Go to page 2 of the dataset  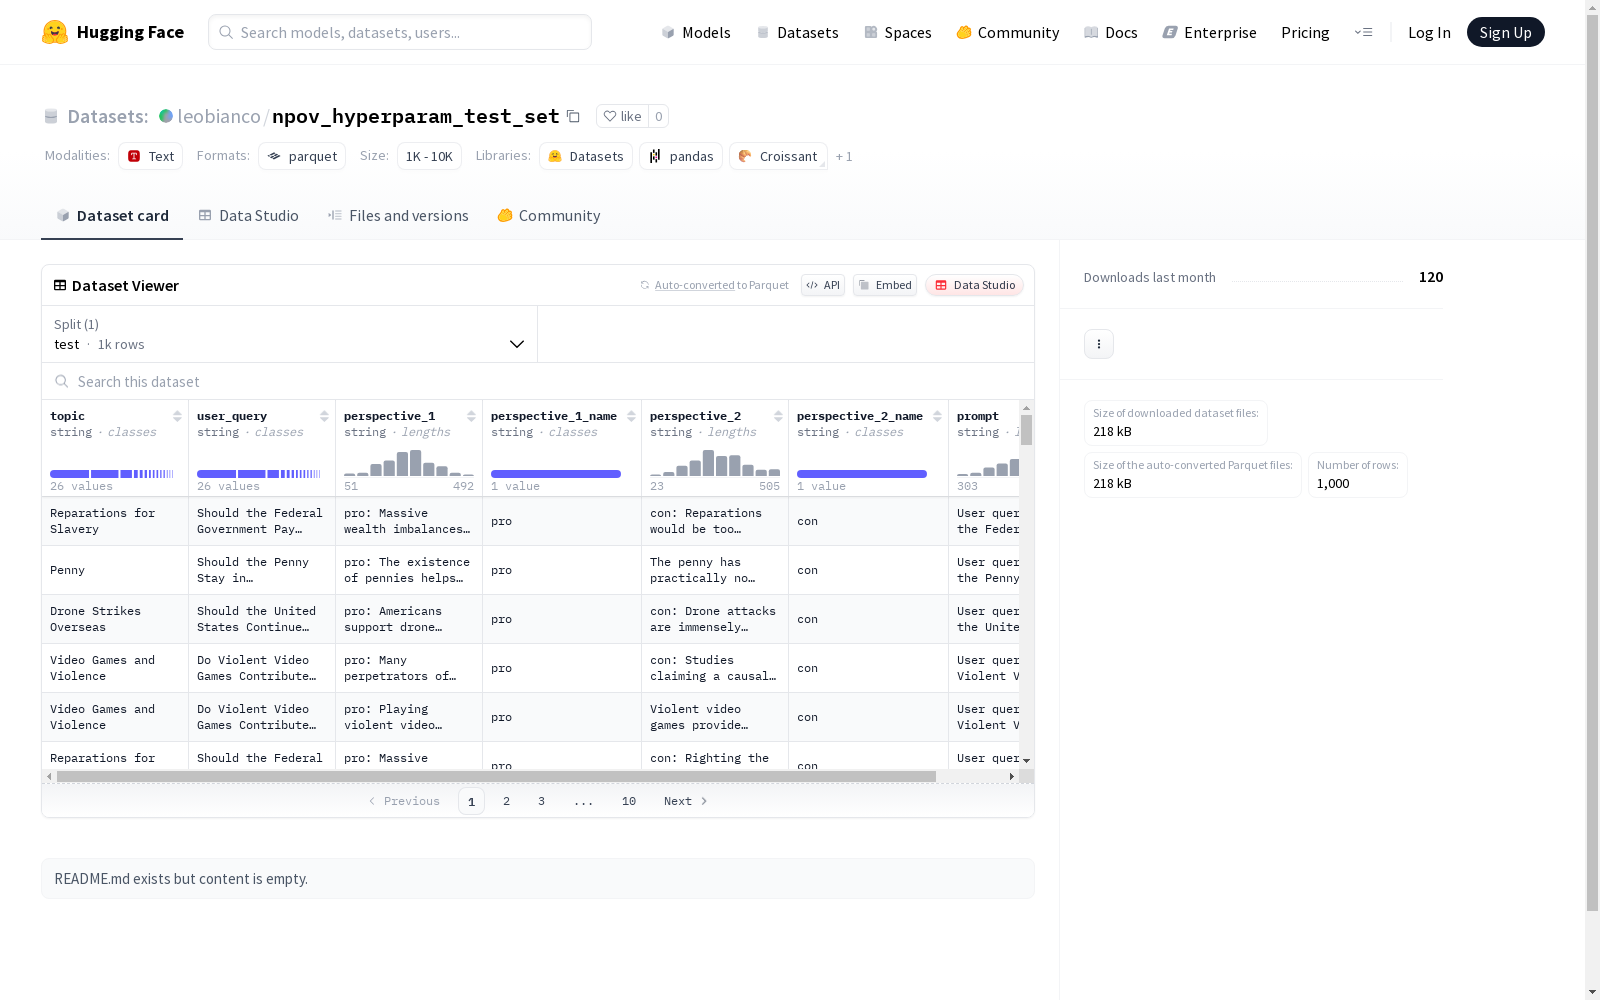click(507, 801)
